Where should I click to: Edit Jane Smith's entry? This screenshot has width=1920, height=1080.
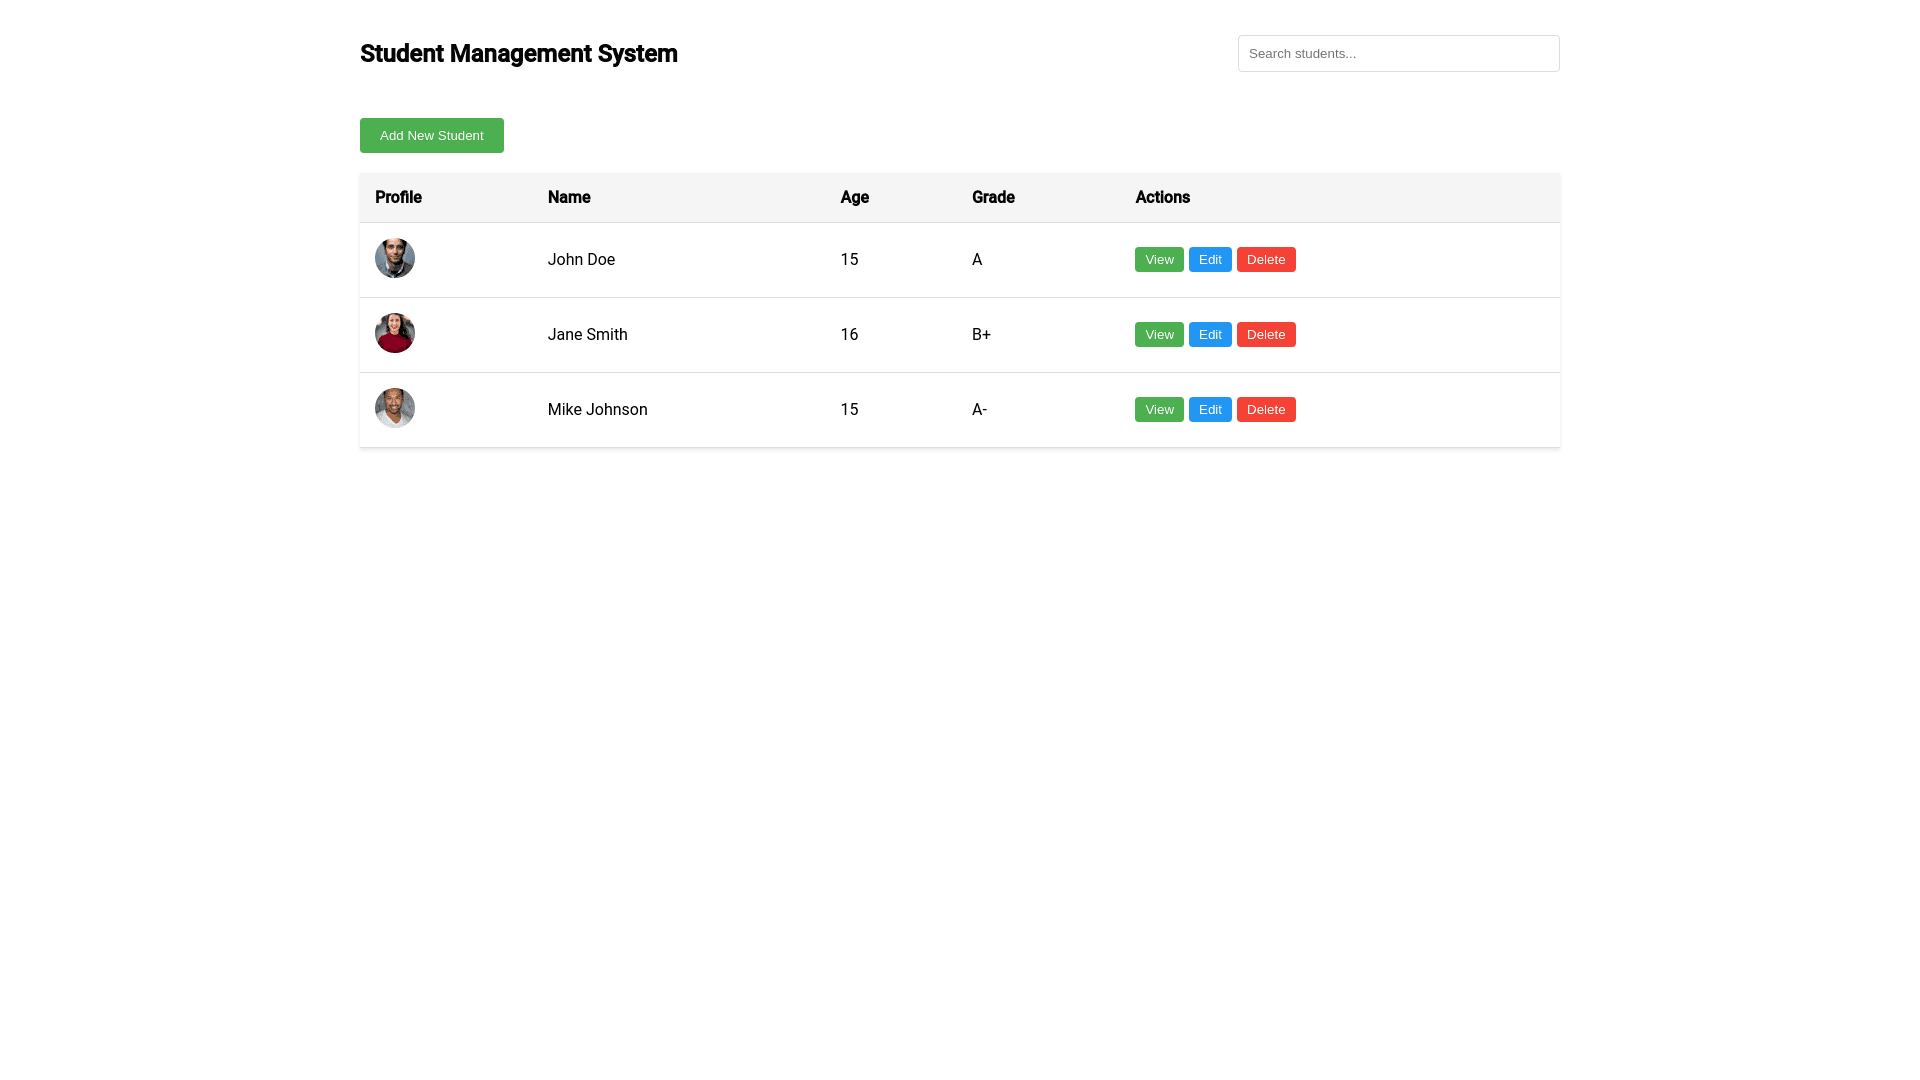click(1209, 335)
